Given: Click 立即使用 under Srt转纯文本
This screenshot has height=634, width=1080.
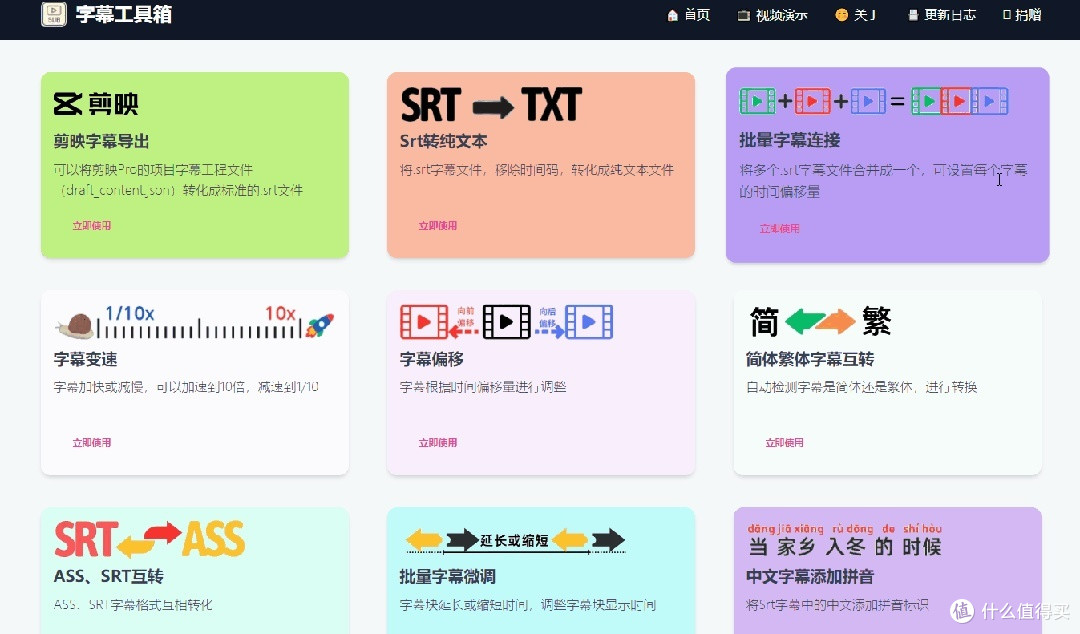Looking at the screenshot, I should point(437,225).
